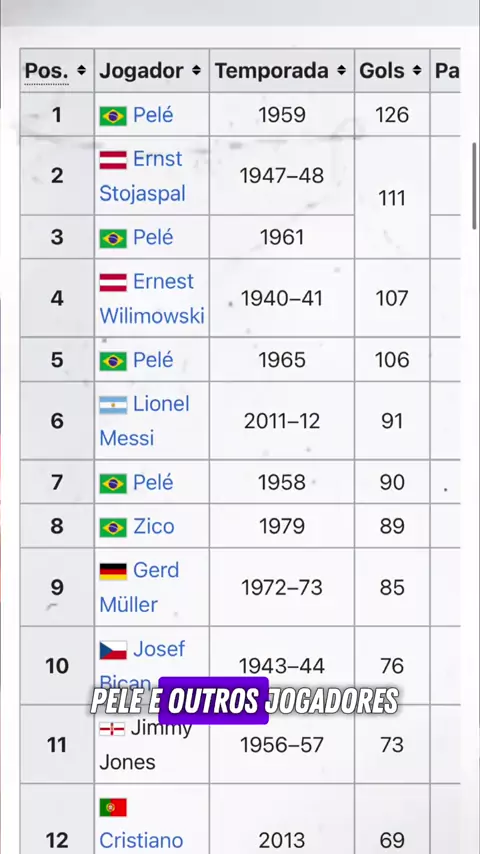Sort table by the Gols column arrows
The height and width of the screenshot is (854, 480).
tap(417, 70)
